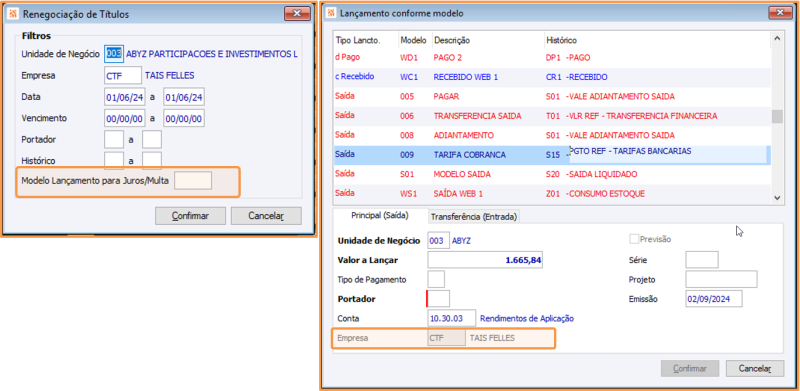Toggle the Previsão checkbox
Image resolution: width=800 pixels, height=391 pixels.
tap(634, 239)
